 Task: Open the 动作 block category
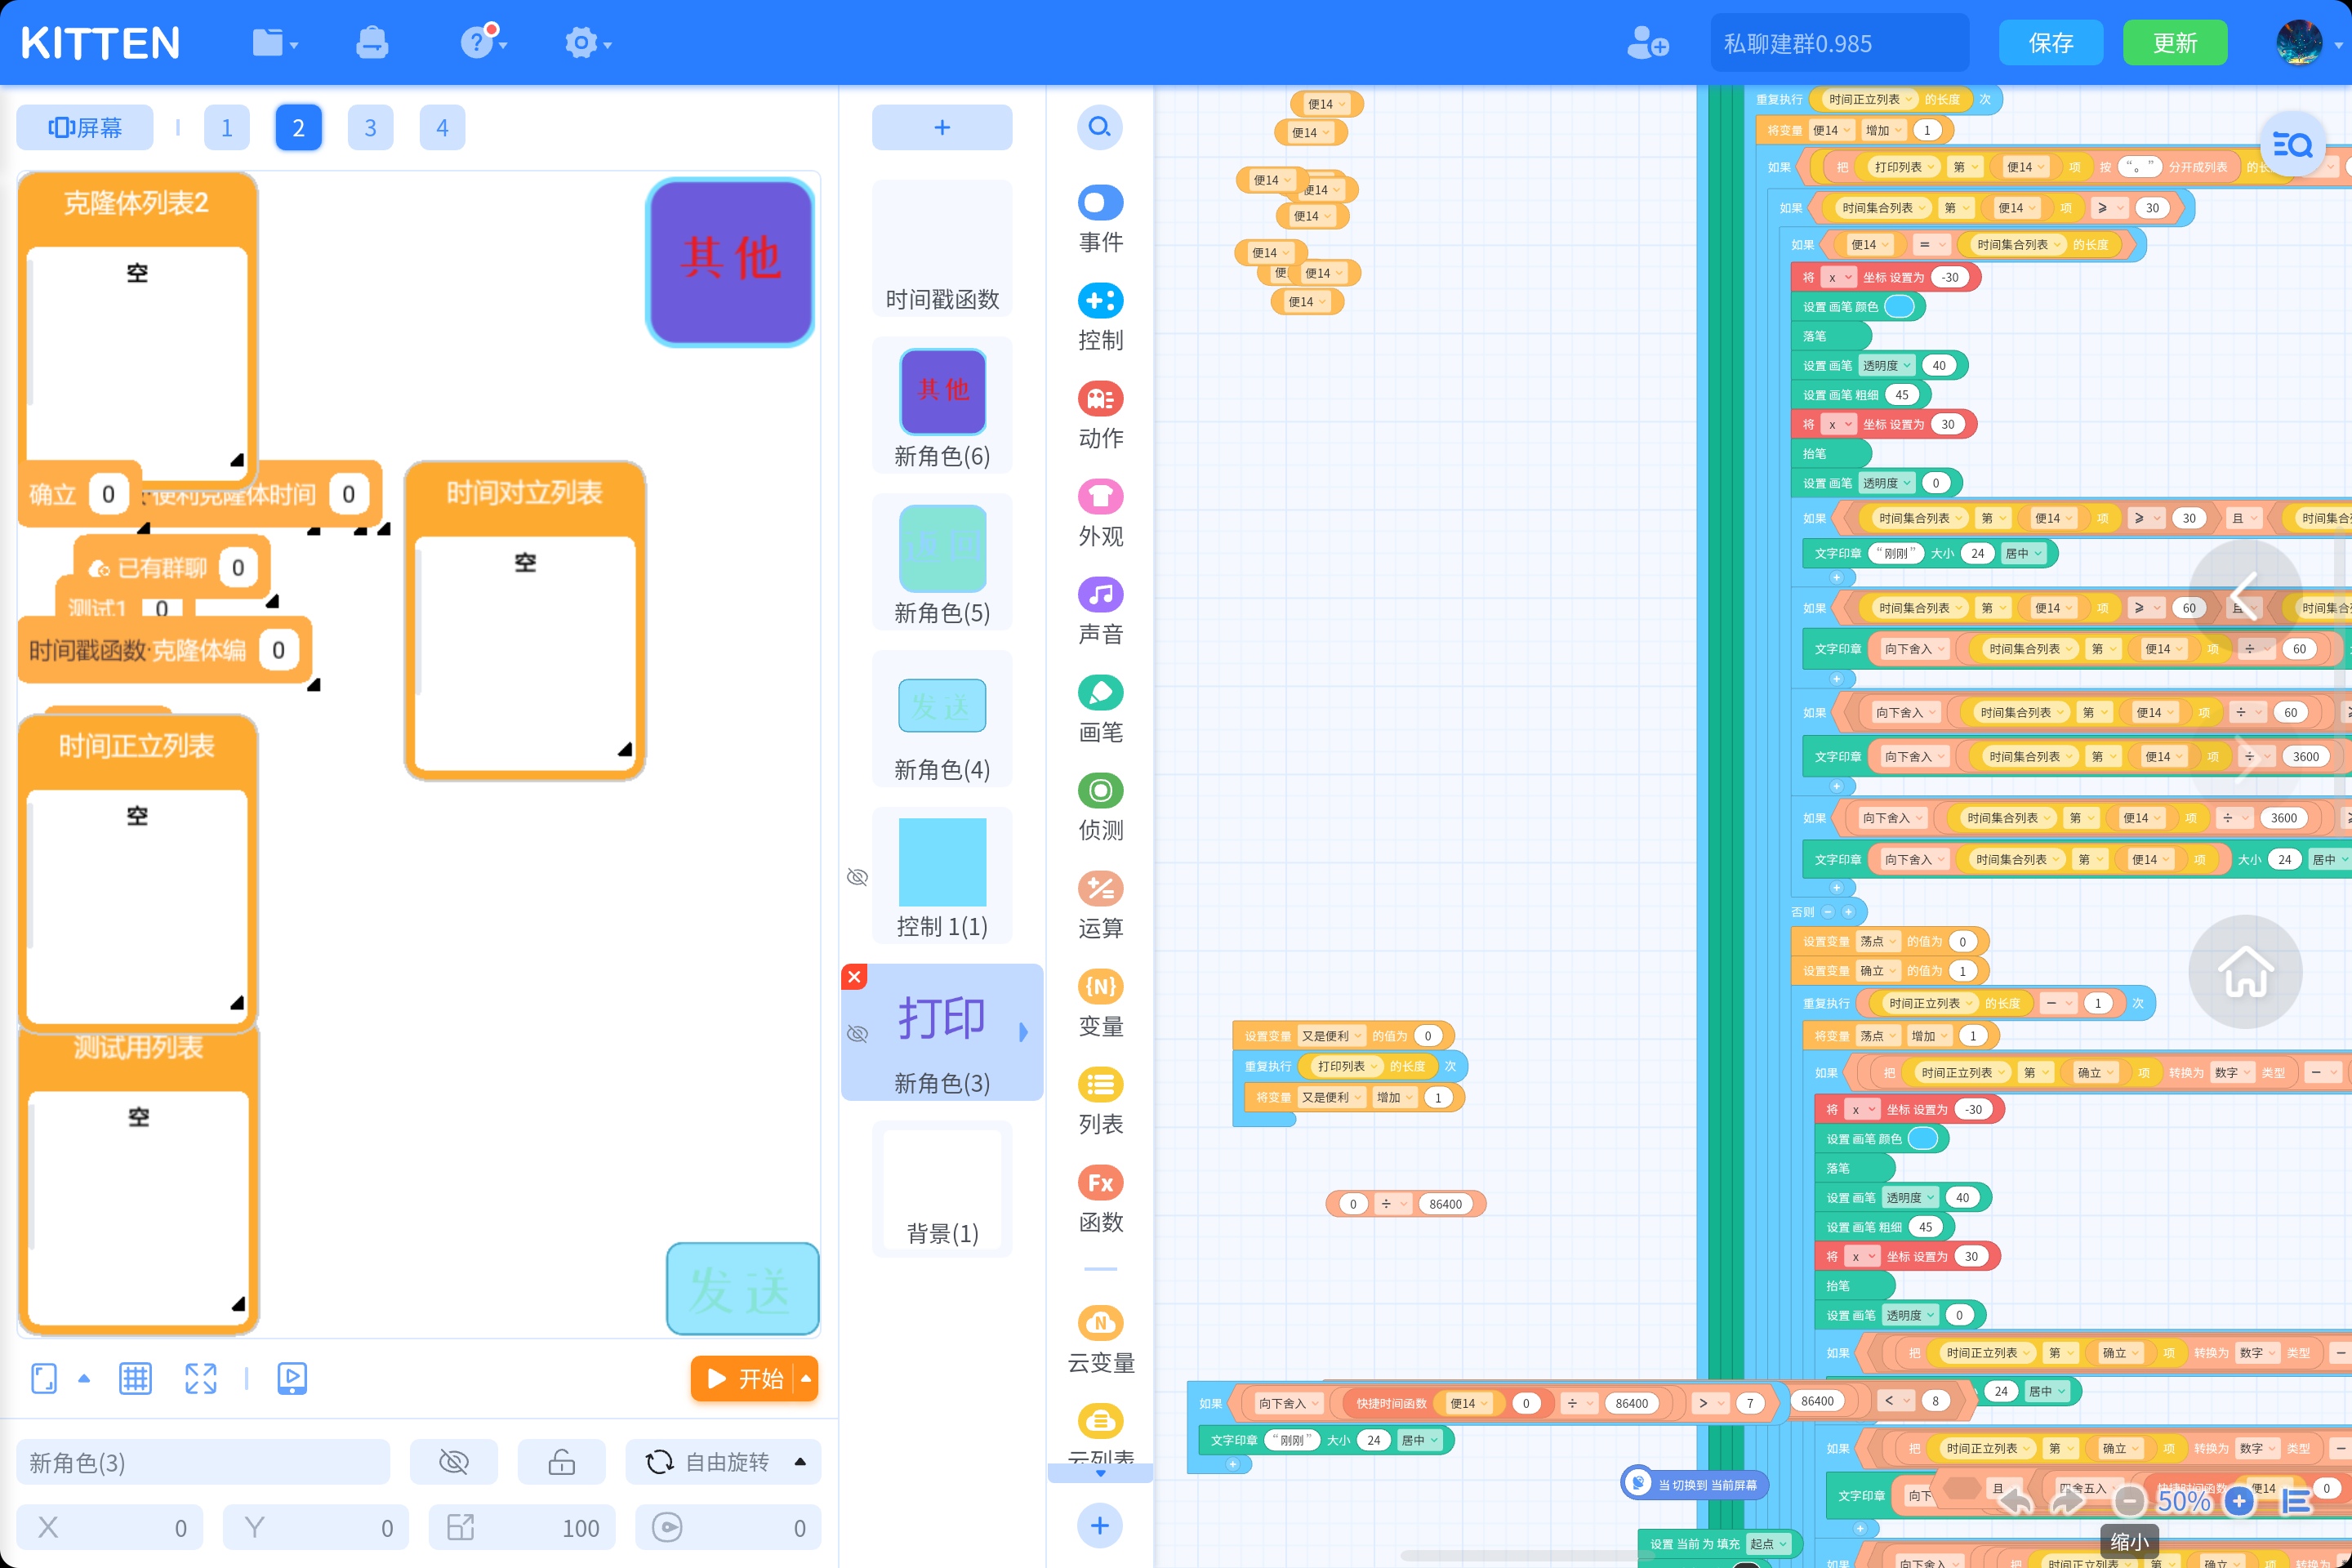(1100, 415)
